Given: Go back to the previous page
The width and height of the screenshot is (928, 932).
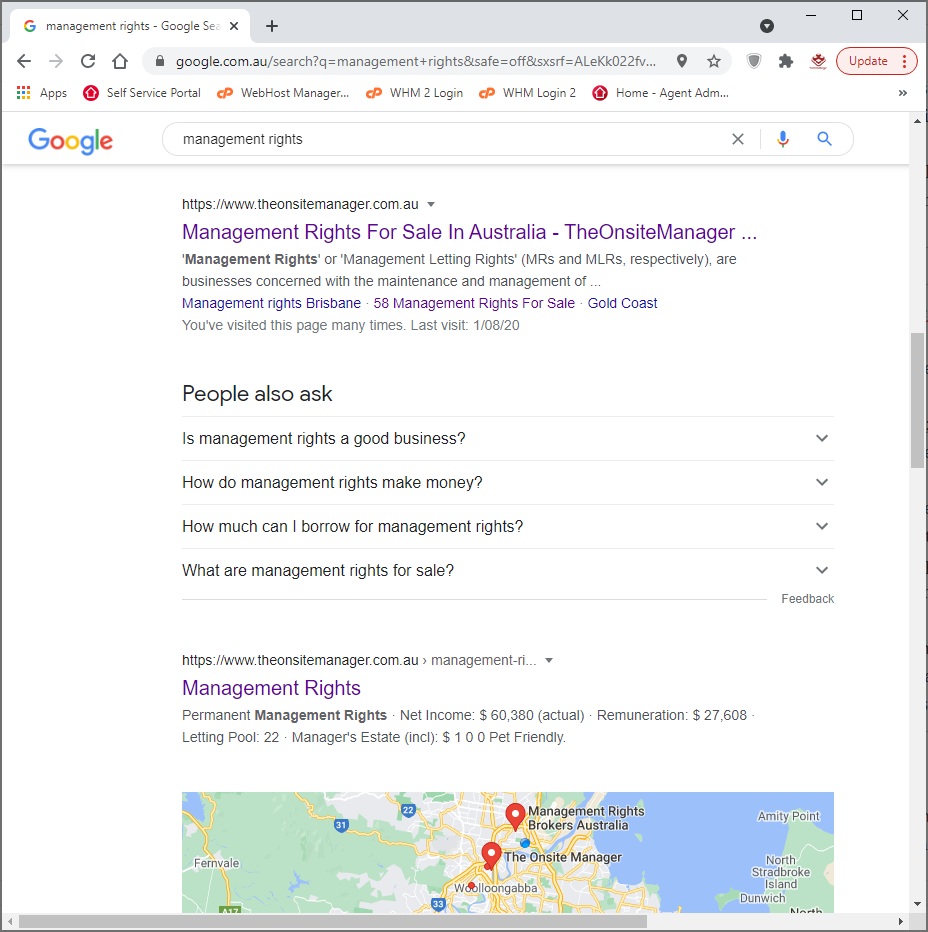Looking at the screenshot, I should pos(24,61).
